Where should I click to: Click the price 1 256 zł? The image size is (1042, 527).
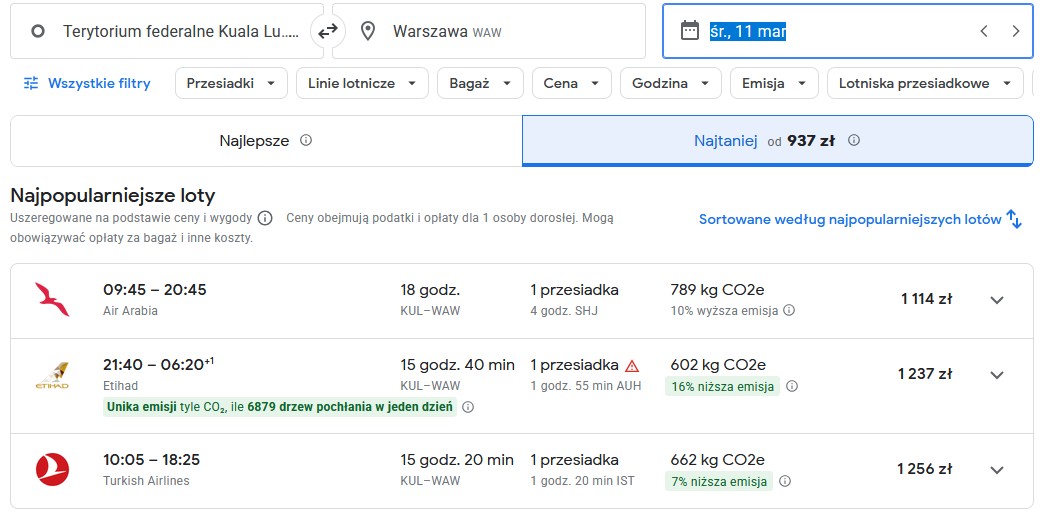pos(925,469)
